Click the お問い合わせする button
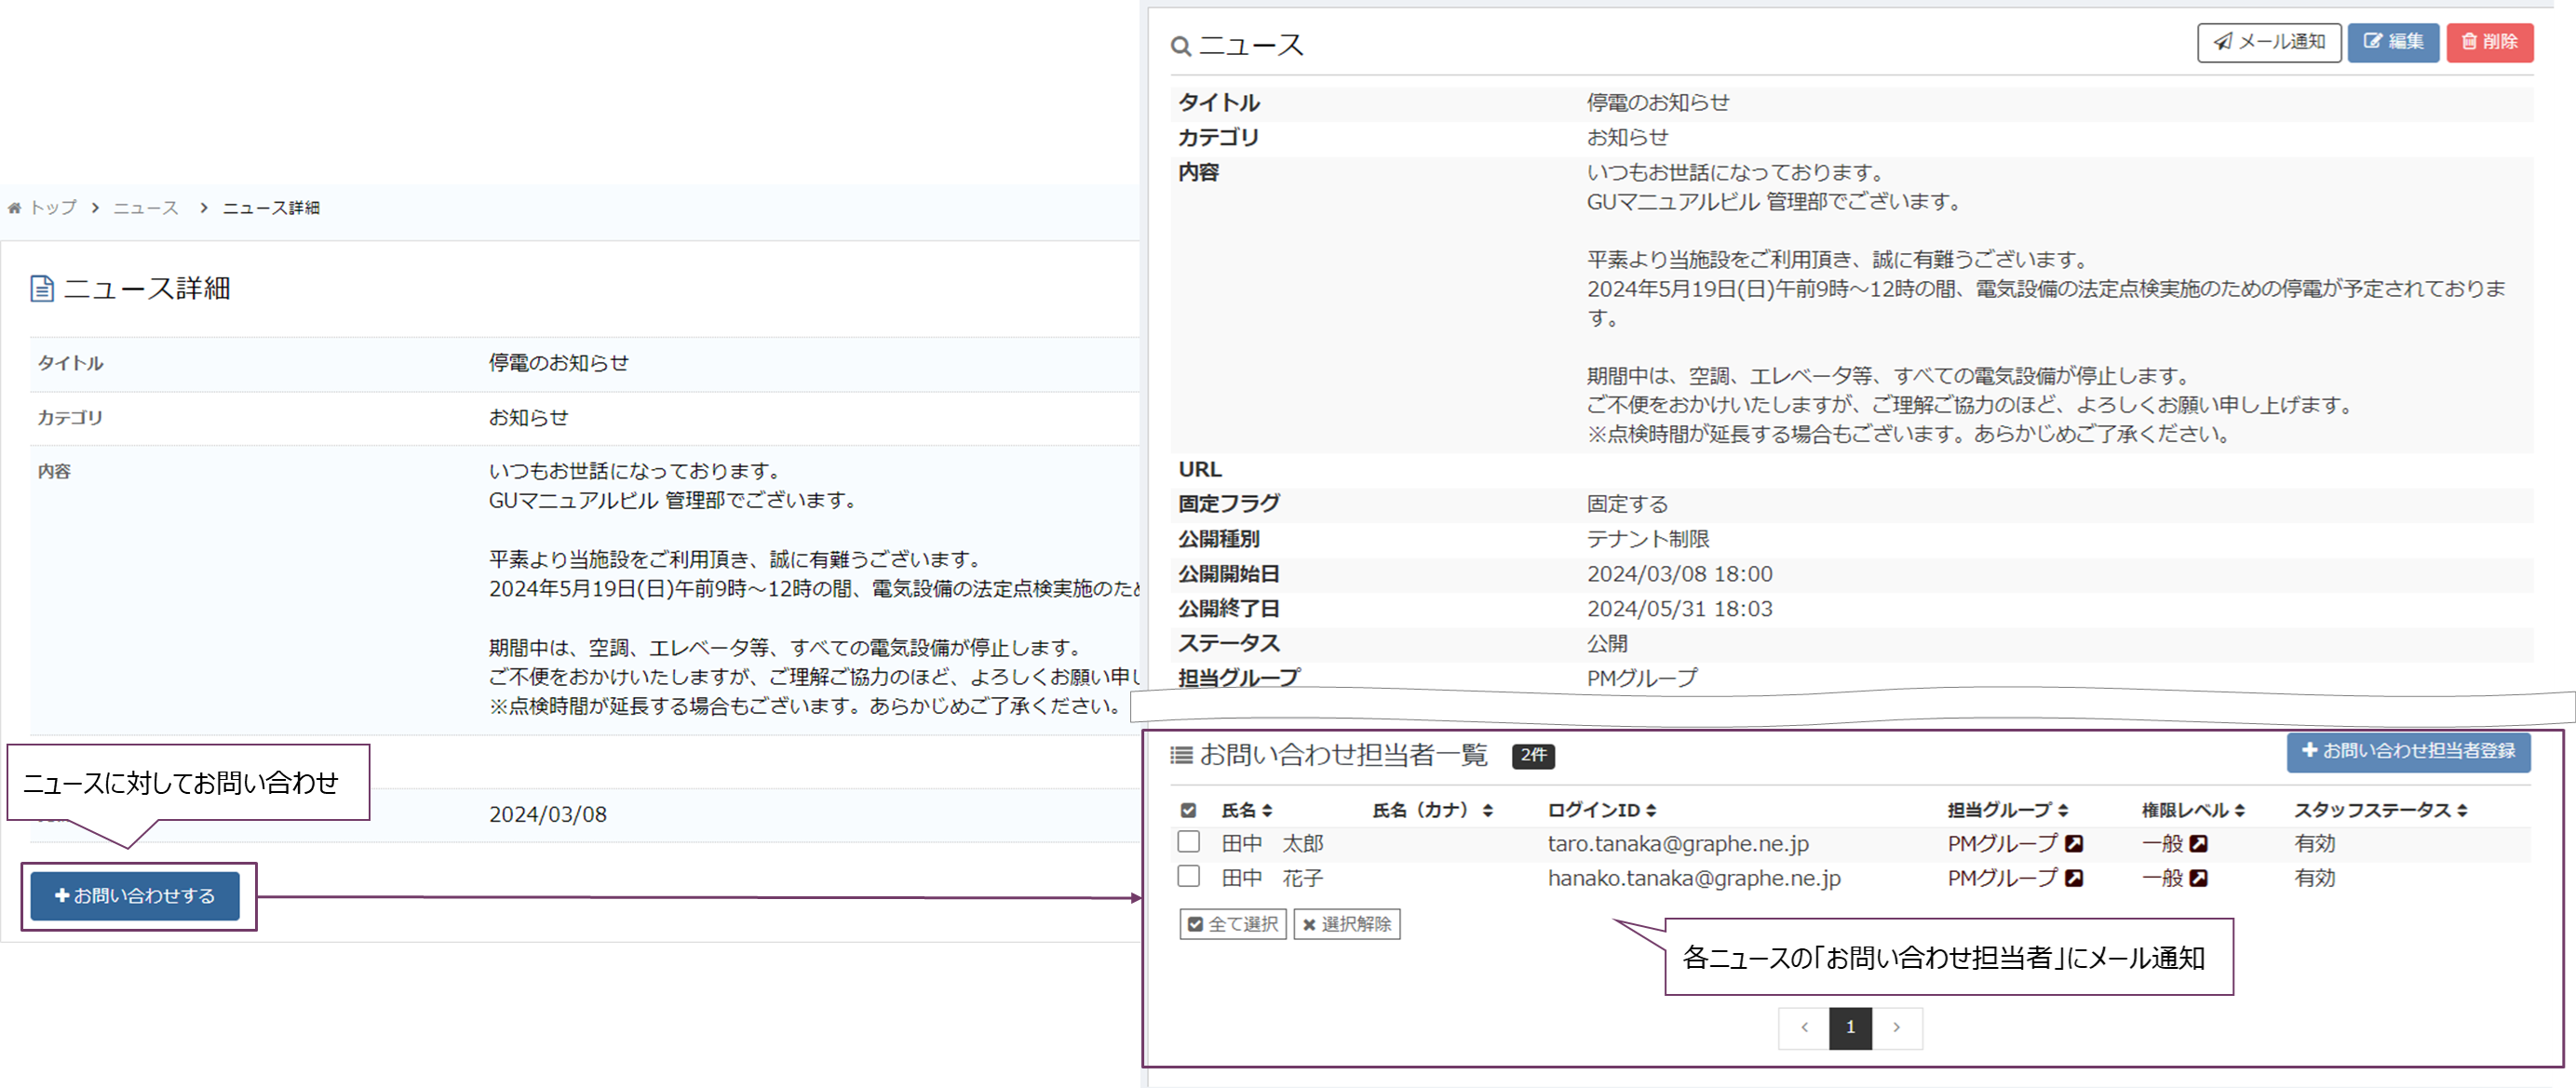 [x=135, y=896]
